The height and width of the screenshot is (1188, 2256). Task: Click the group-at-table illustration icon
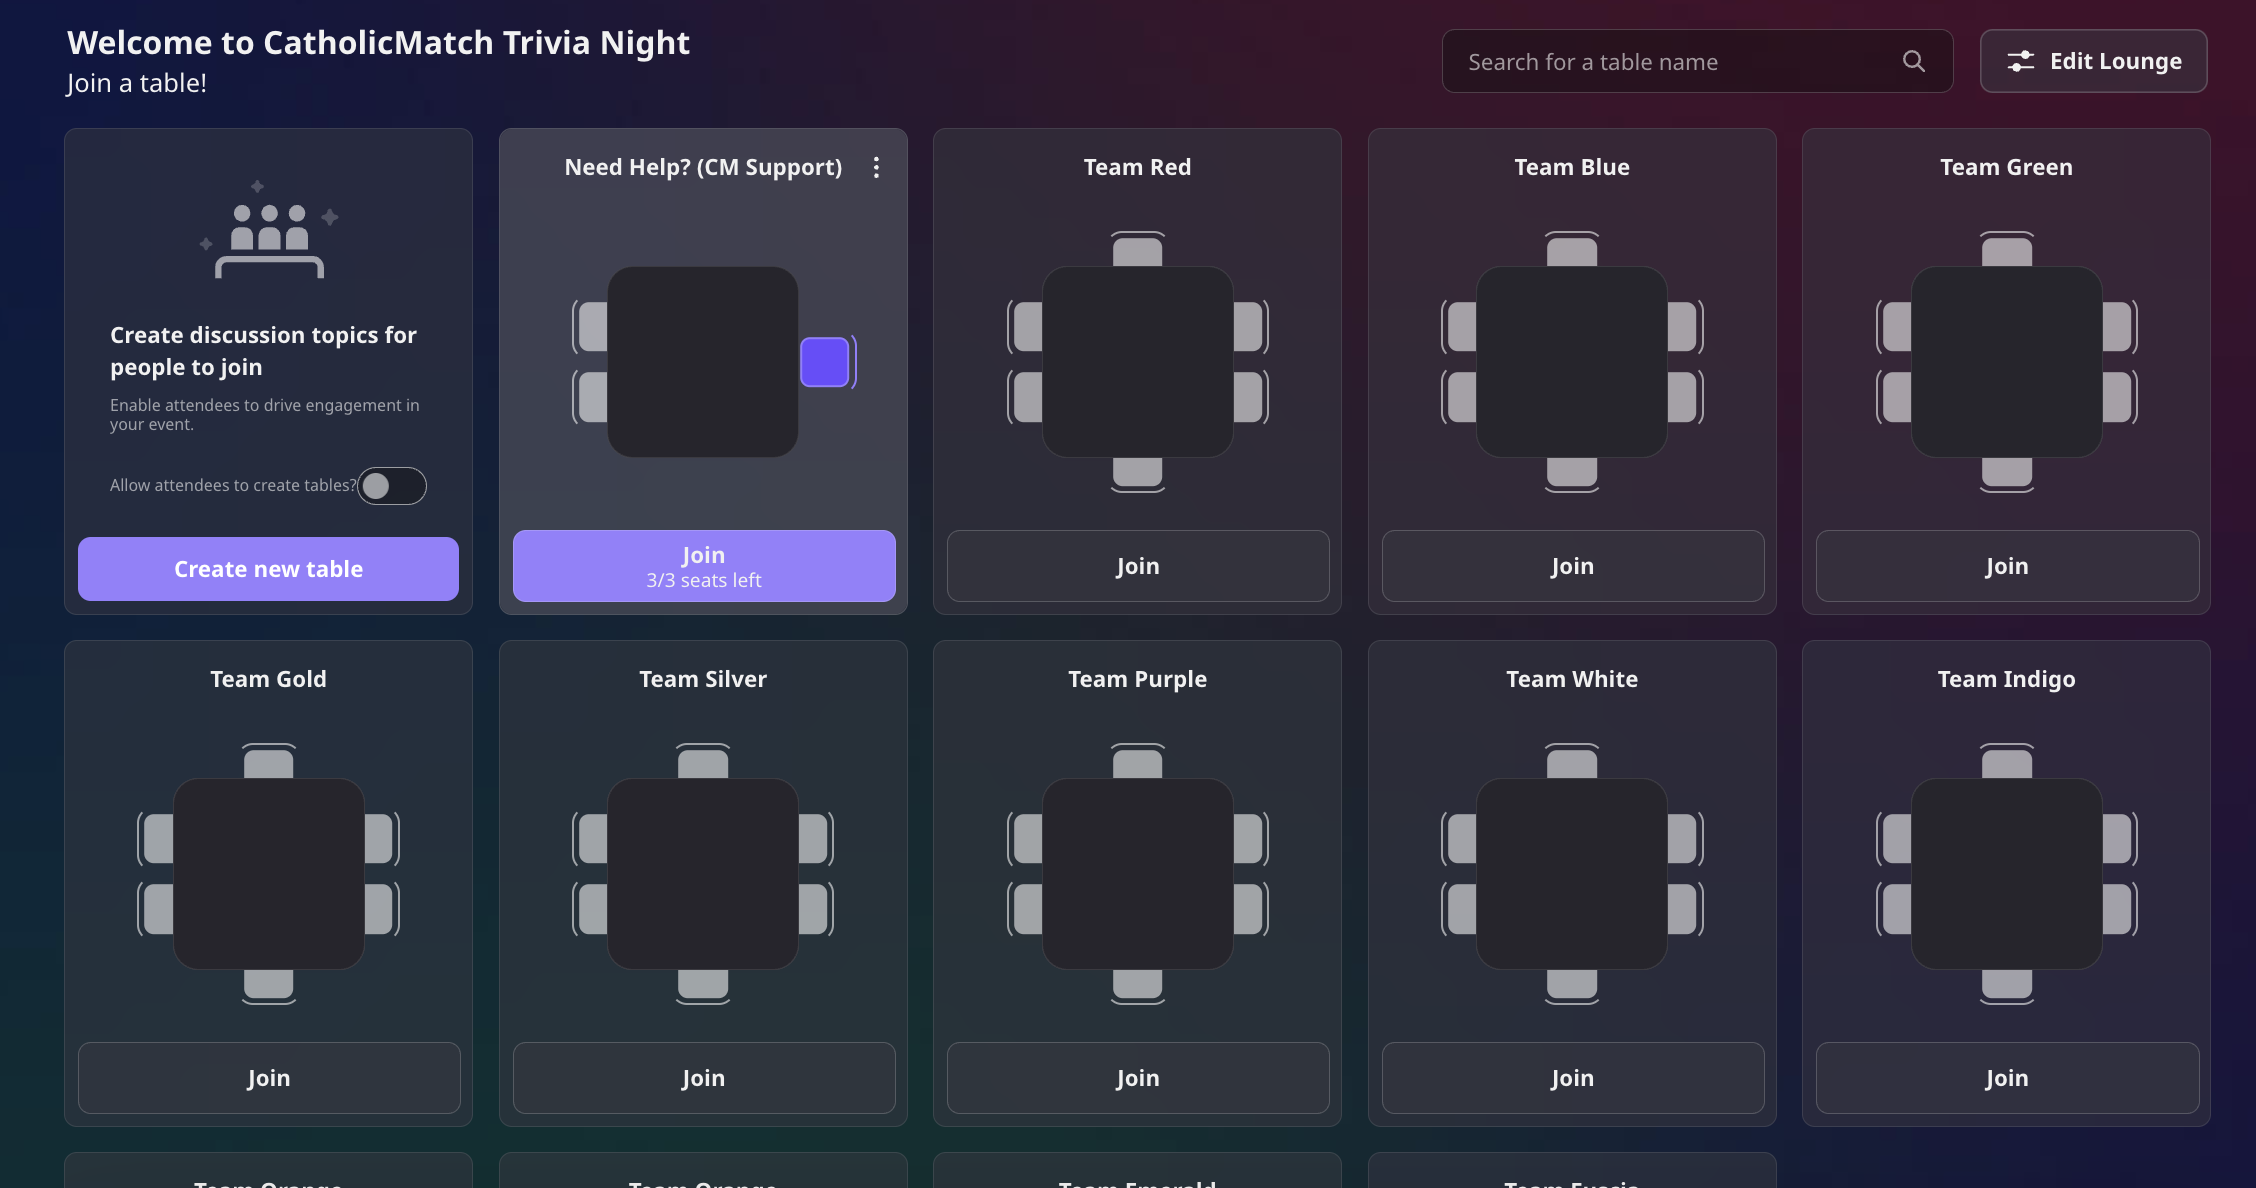pyautogui.click(x=268, y=232)
